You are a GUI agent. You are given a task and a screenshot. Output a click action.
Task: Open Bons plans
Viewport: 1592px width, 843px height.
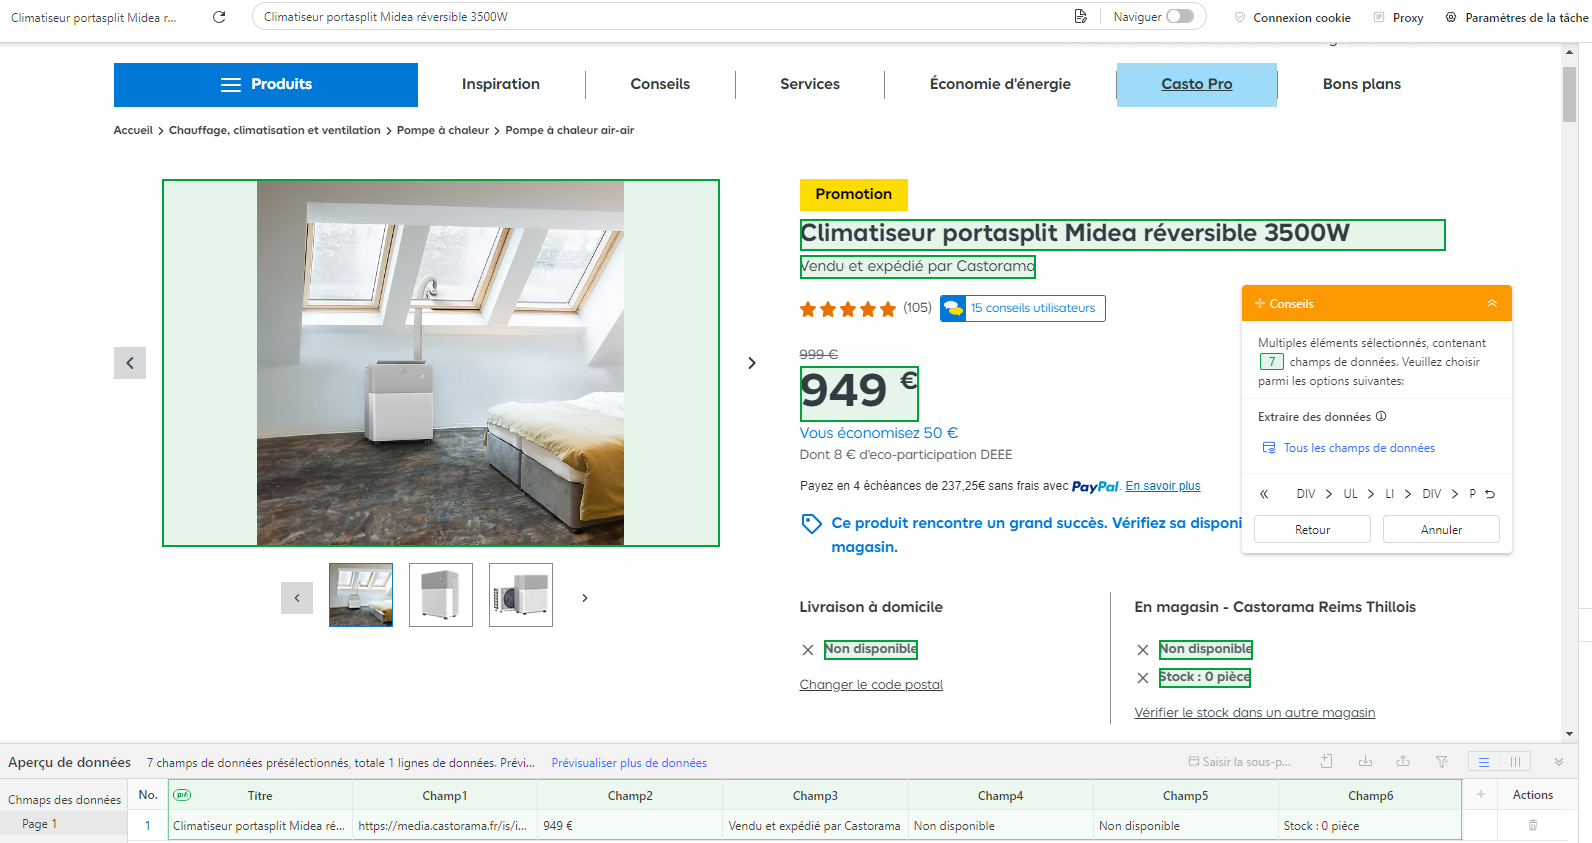click(1362, 85)
